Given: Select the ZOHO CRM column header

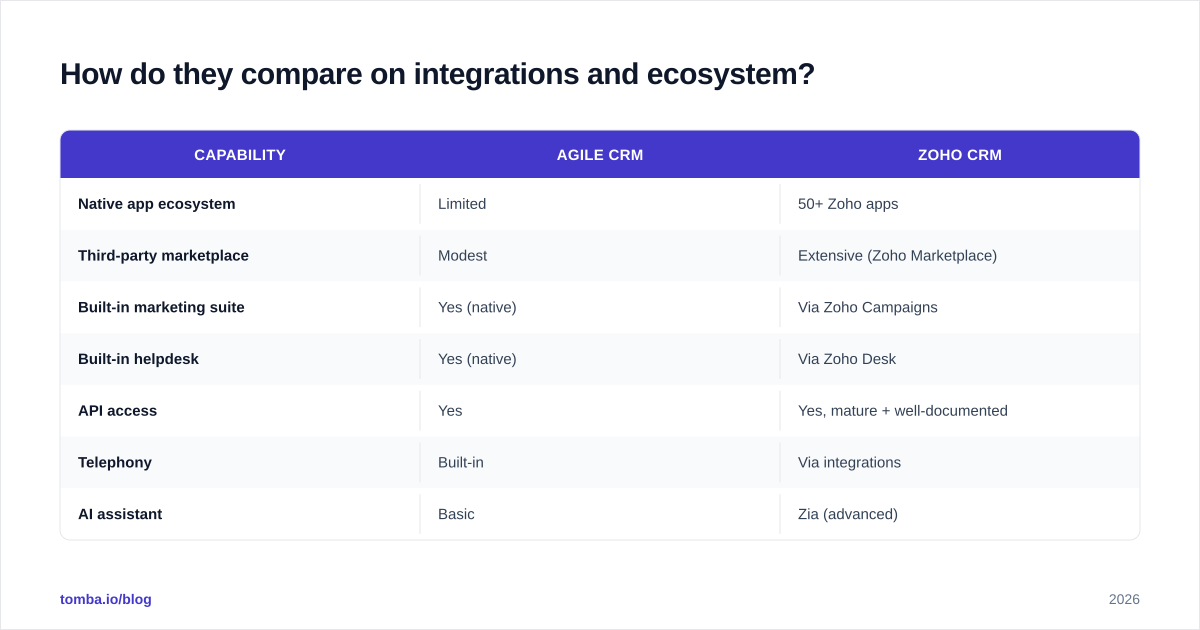Looking at the screenshot, I should click(960, 155).
